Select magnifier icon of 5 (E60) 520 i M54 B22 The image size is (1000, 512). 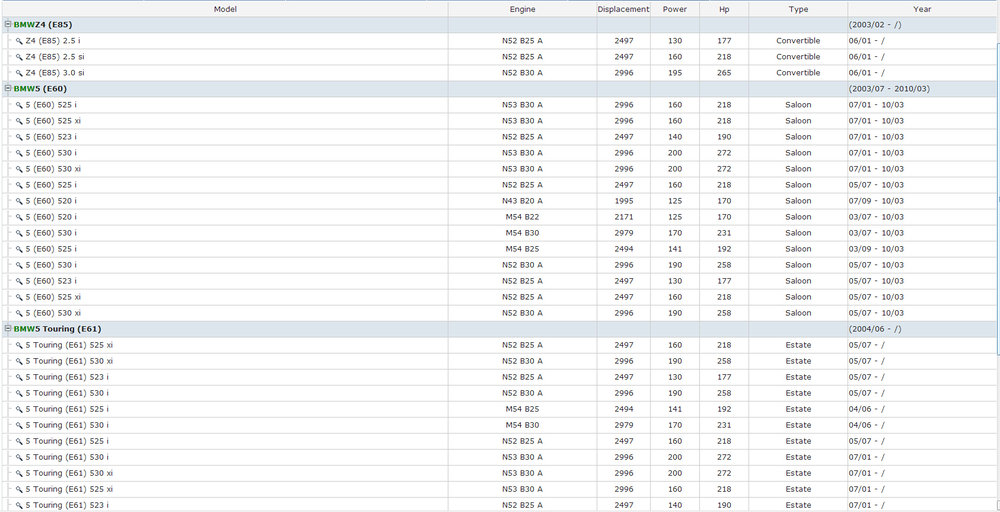tap(19, 217)
